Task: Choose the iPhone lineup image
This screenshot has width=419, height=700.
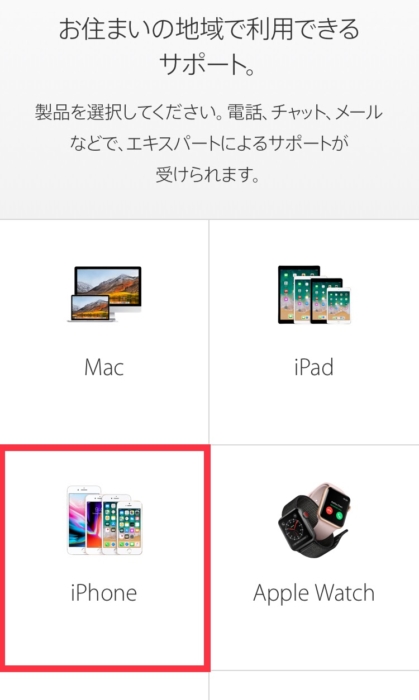Action: pos(104,520)
